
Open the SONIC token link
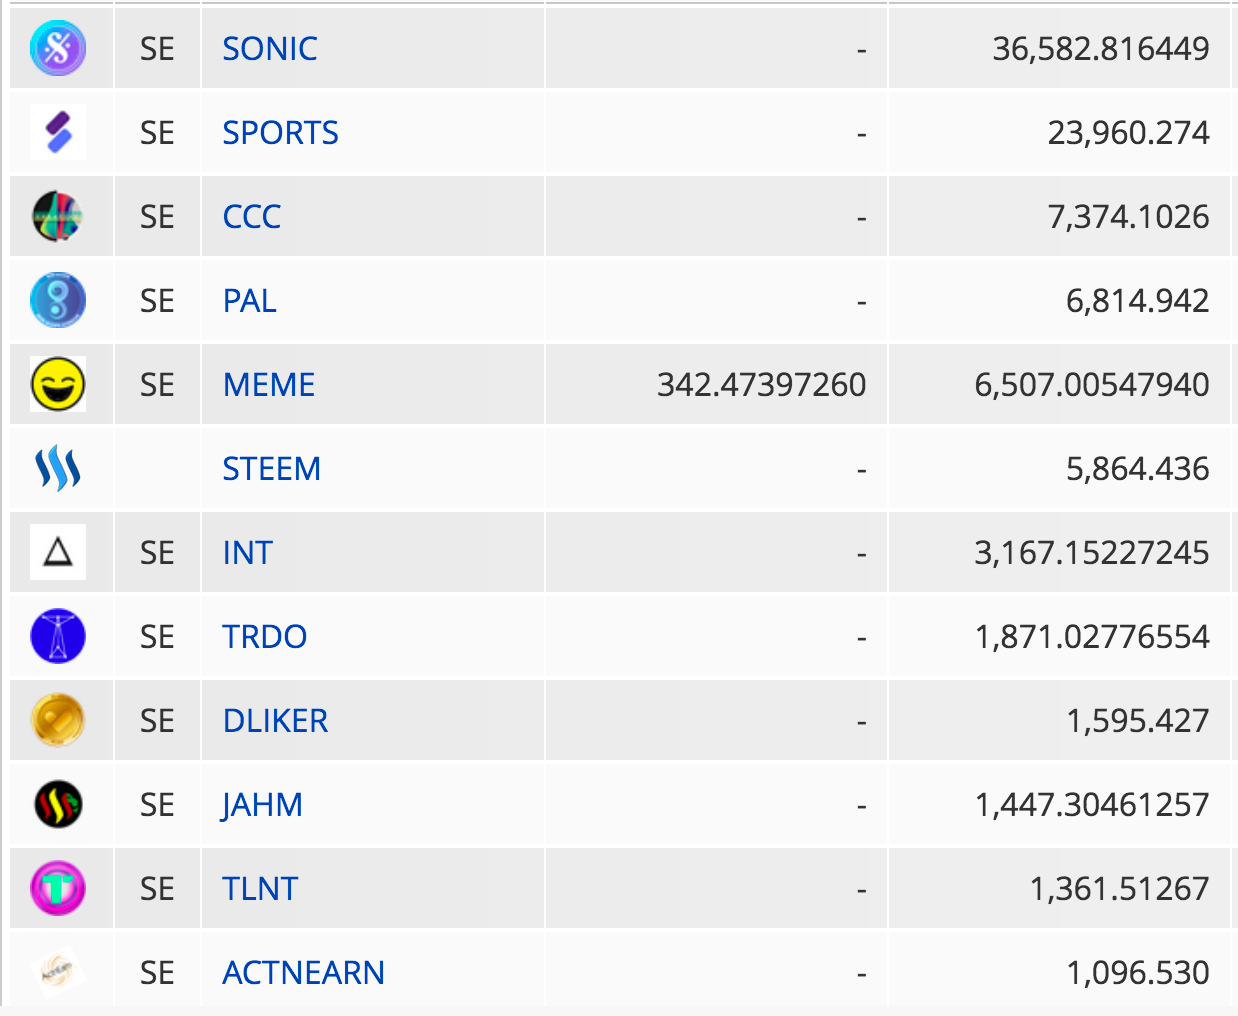pos(270,48)
